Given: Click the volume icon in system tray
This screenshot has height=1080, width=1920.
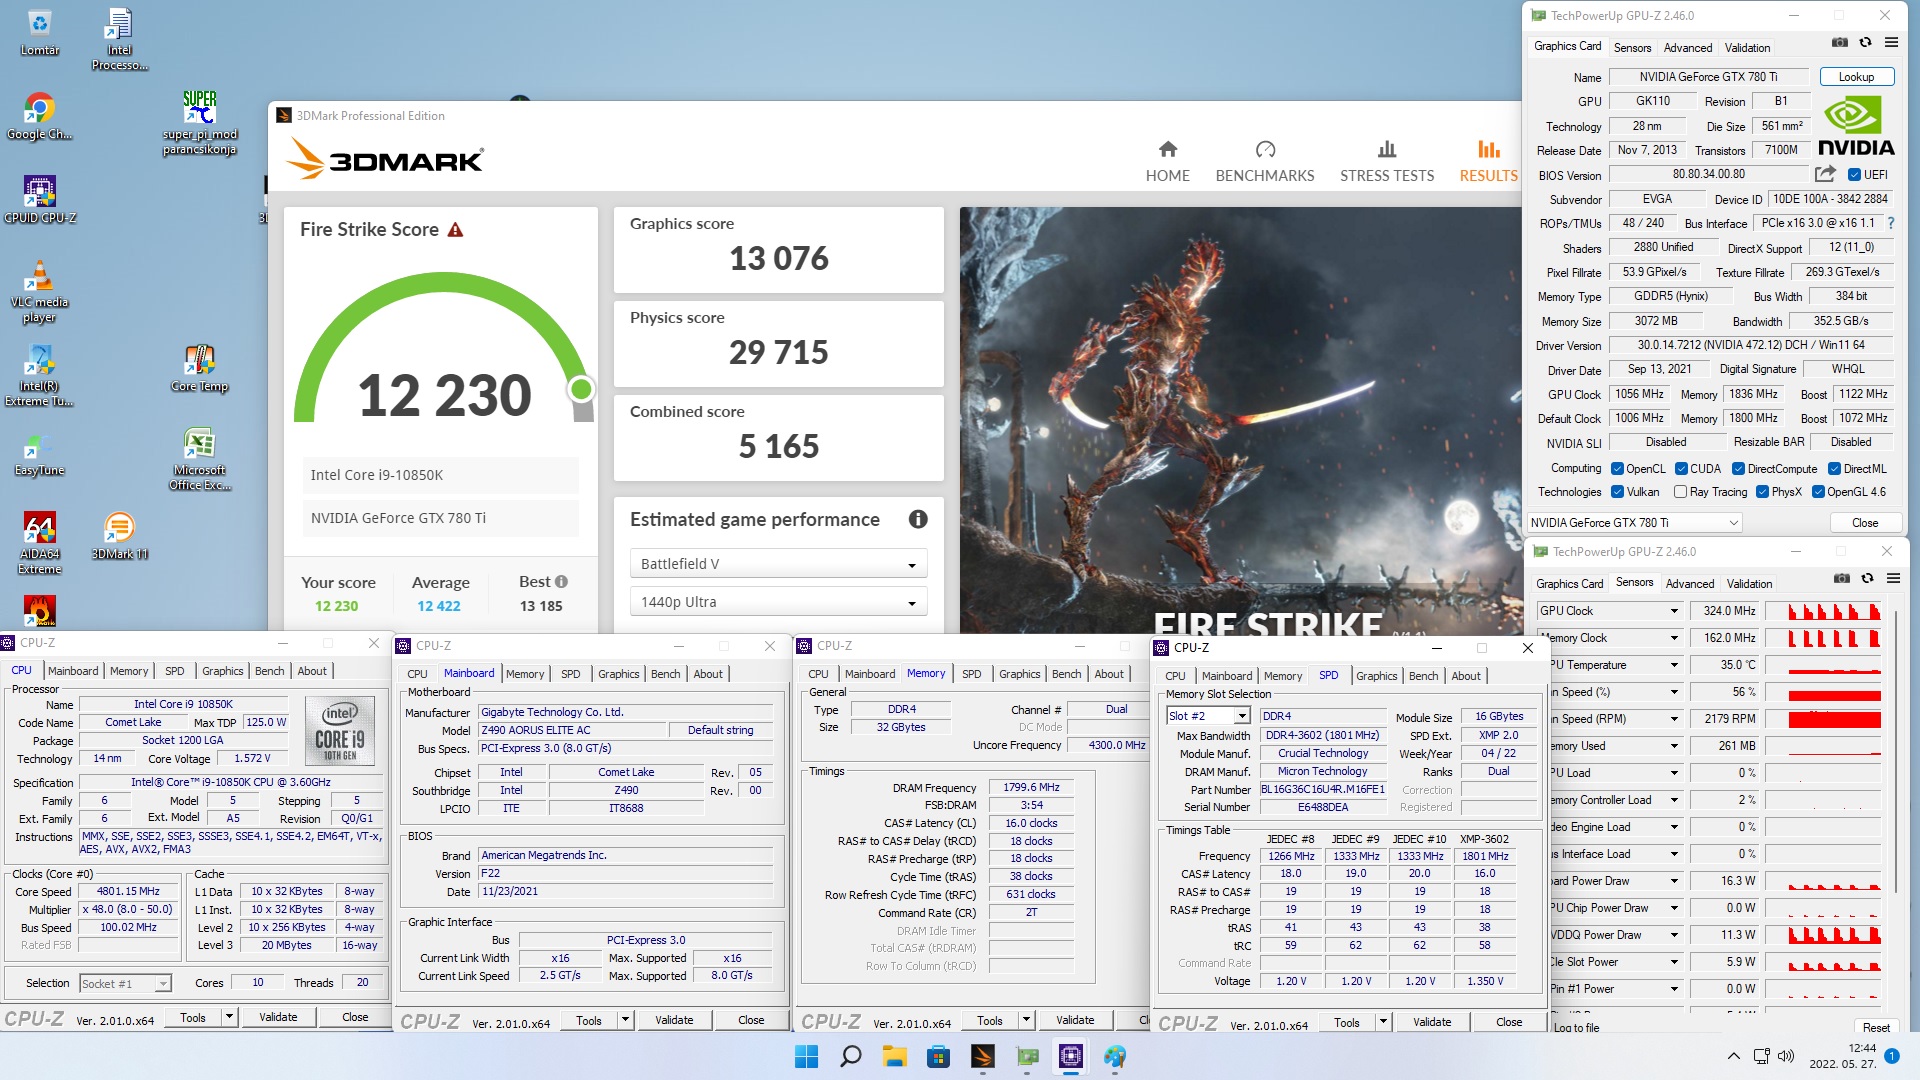Looking at the screenshot, I should (x=1786, y=1056).
